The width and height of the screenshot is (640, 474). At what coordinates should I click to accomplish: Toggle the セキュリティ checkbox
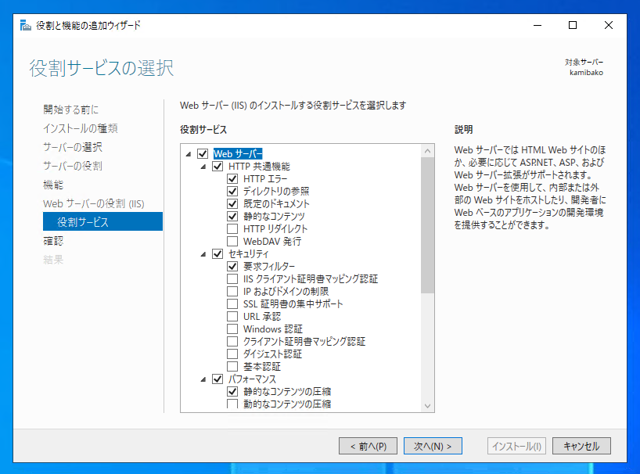click(x=218, y=254)
